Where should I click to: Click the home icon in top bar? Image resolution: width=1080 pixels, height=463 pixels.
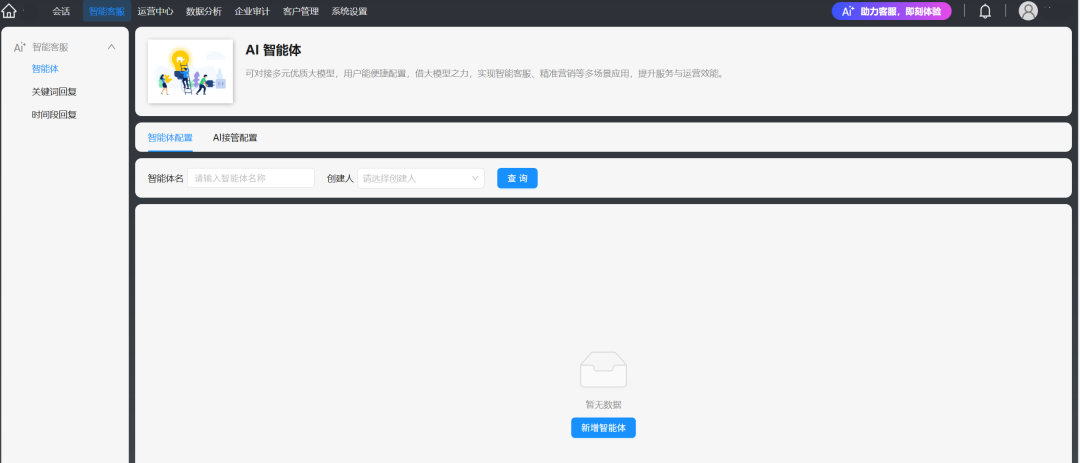[9, 11]
